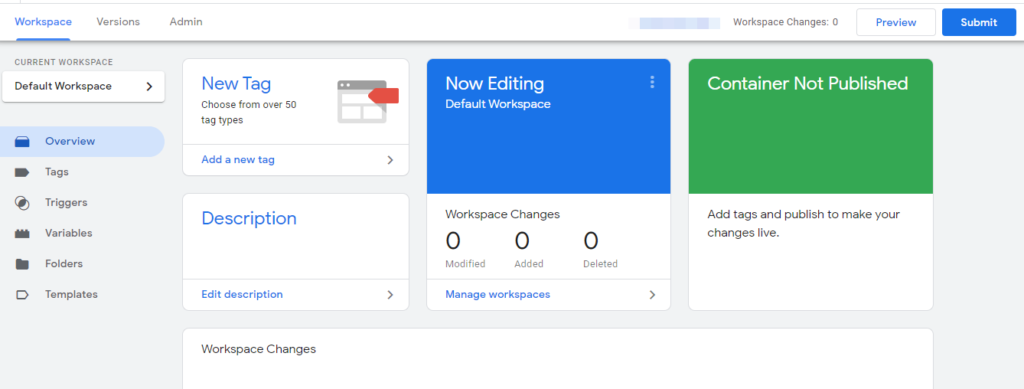
Task: Click the Modified count zero
Action: 453,241
